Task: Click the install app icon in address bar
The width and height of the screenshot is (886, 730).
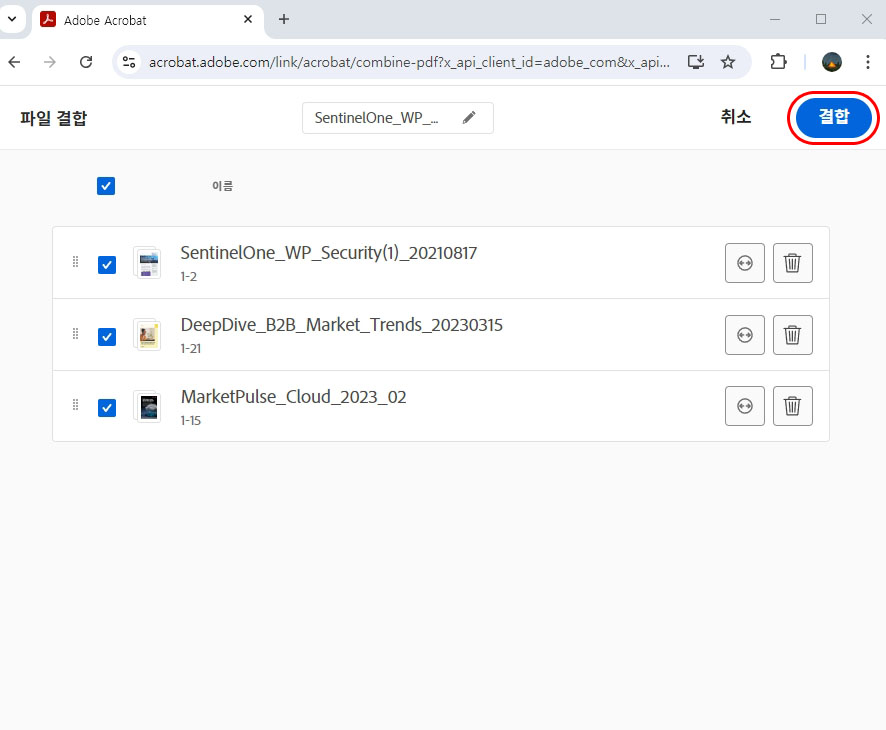Action: (x=696, y=62)
